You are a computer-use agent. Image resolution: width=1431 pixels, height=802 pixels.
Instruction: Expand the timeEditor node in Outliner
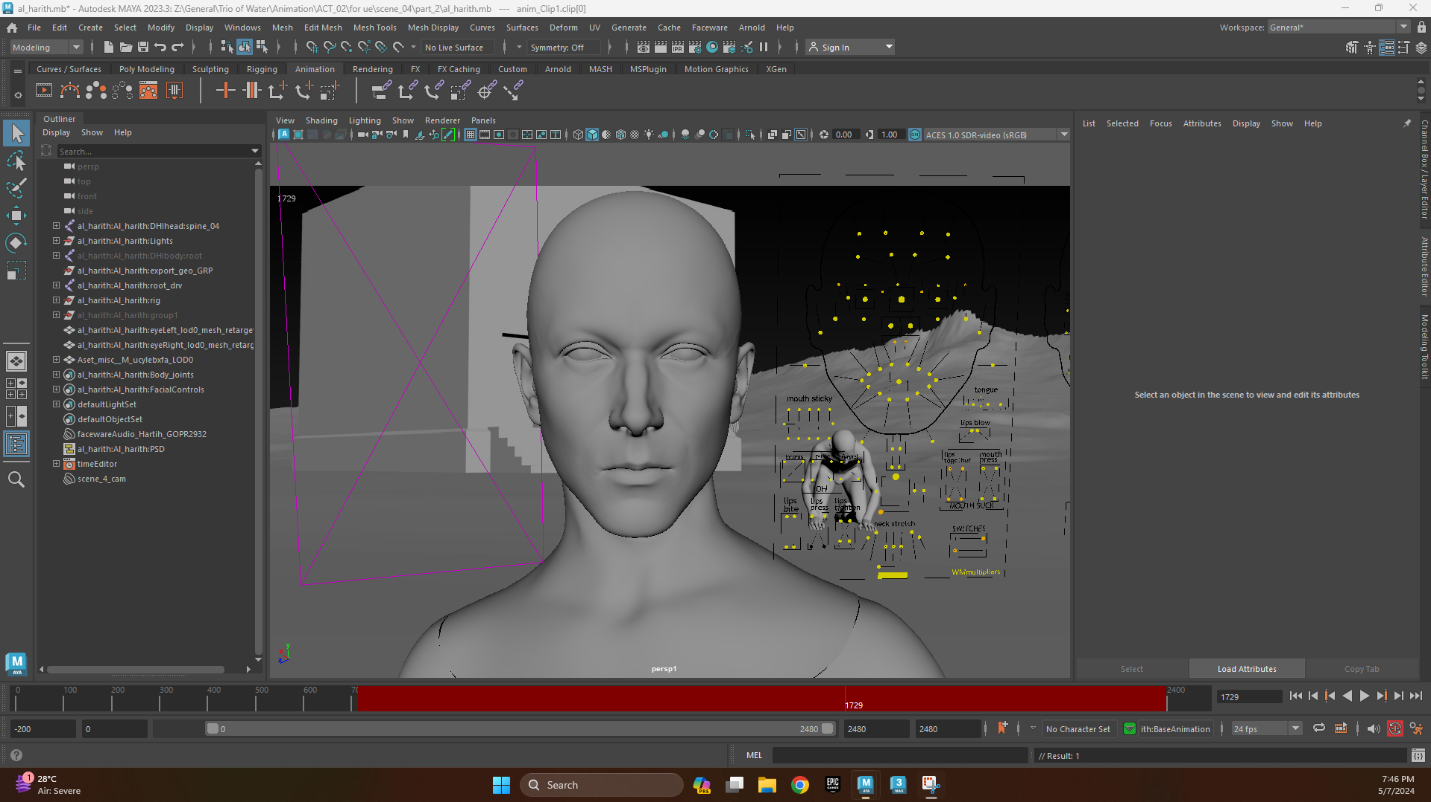(57, 464)
